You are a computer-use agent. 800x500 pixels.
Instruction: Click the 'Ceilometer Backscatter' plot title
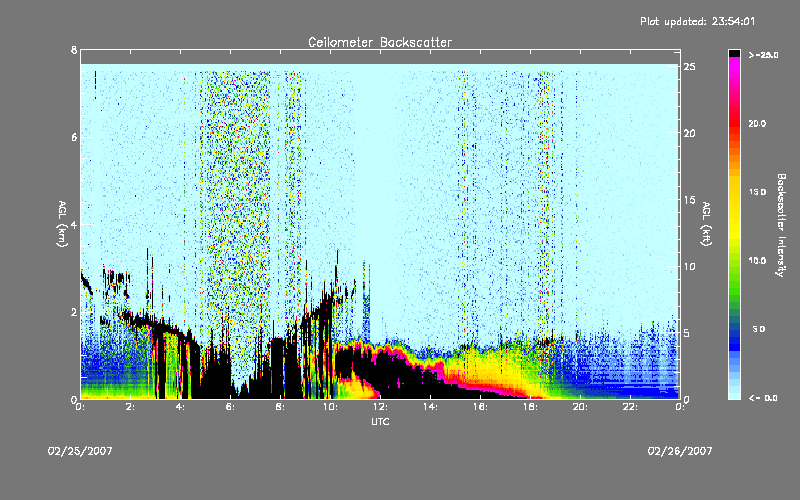coord(380,42)
